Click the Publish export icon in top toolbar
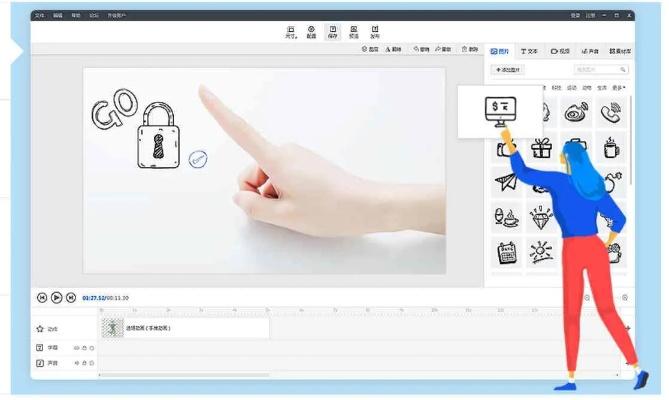 (375, 32)
